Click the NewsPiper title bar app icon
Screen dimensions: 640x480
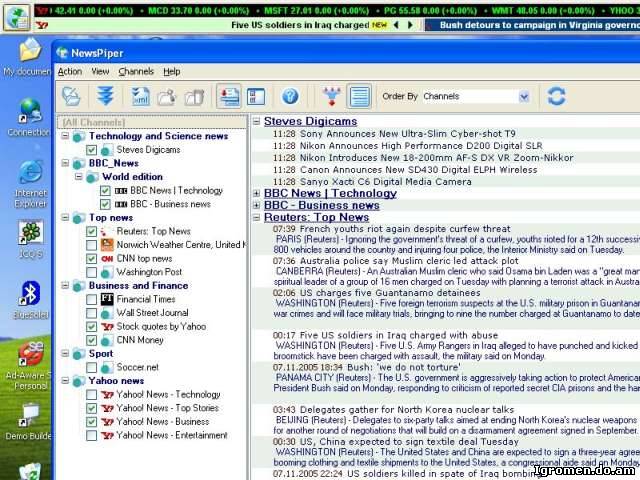62,53
